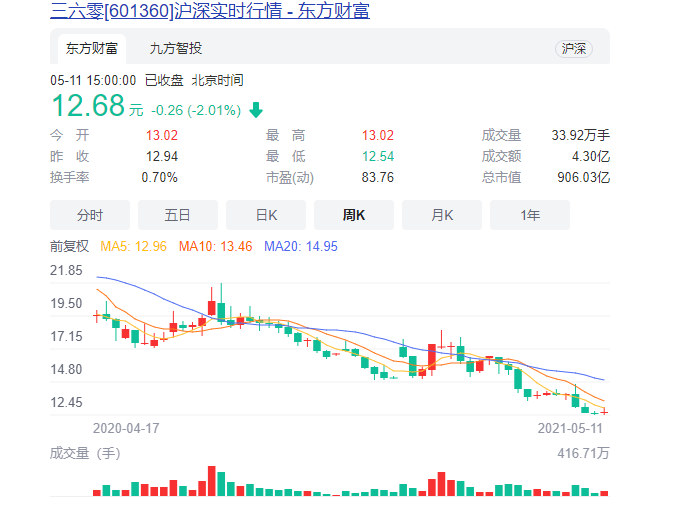Click the tallest red volume bar
Screen dimensions: 691x508
click(211, 481)
